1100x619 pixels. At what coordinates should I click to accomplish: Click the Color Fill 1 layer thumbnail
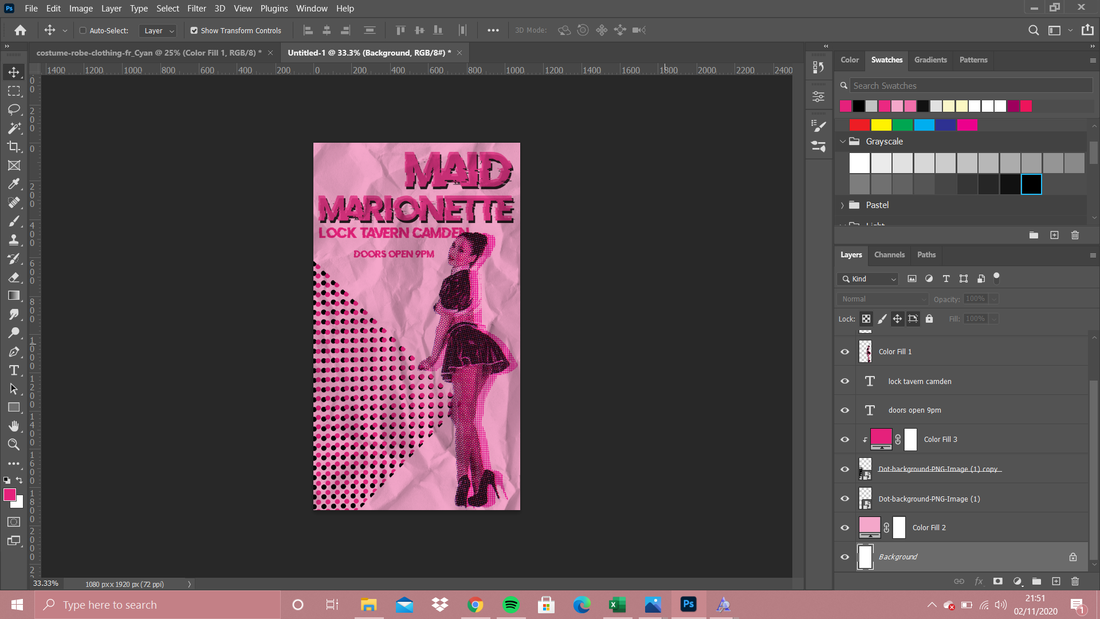[x=865, y=352]
